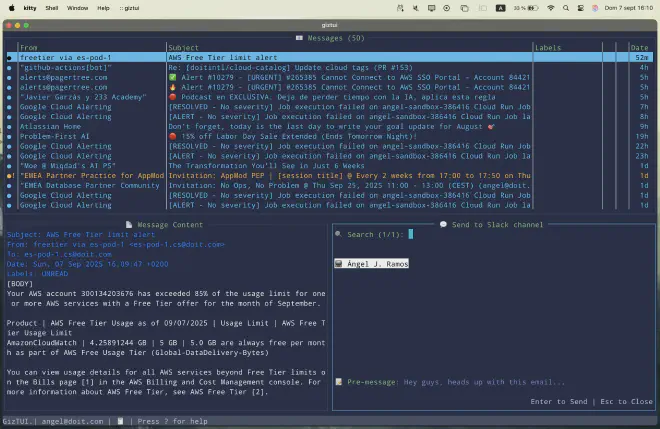Click the muted microphone icon in menu bar
This screenshot has width=660, height=429.
[x=415, y=8]
